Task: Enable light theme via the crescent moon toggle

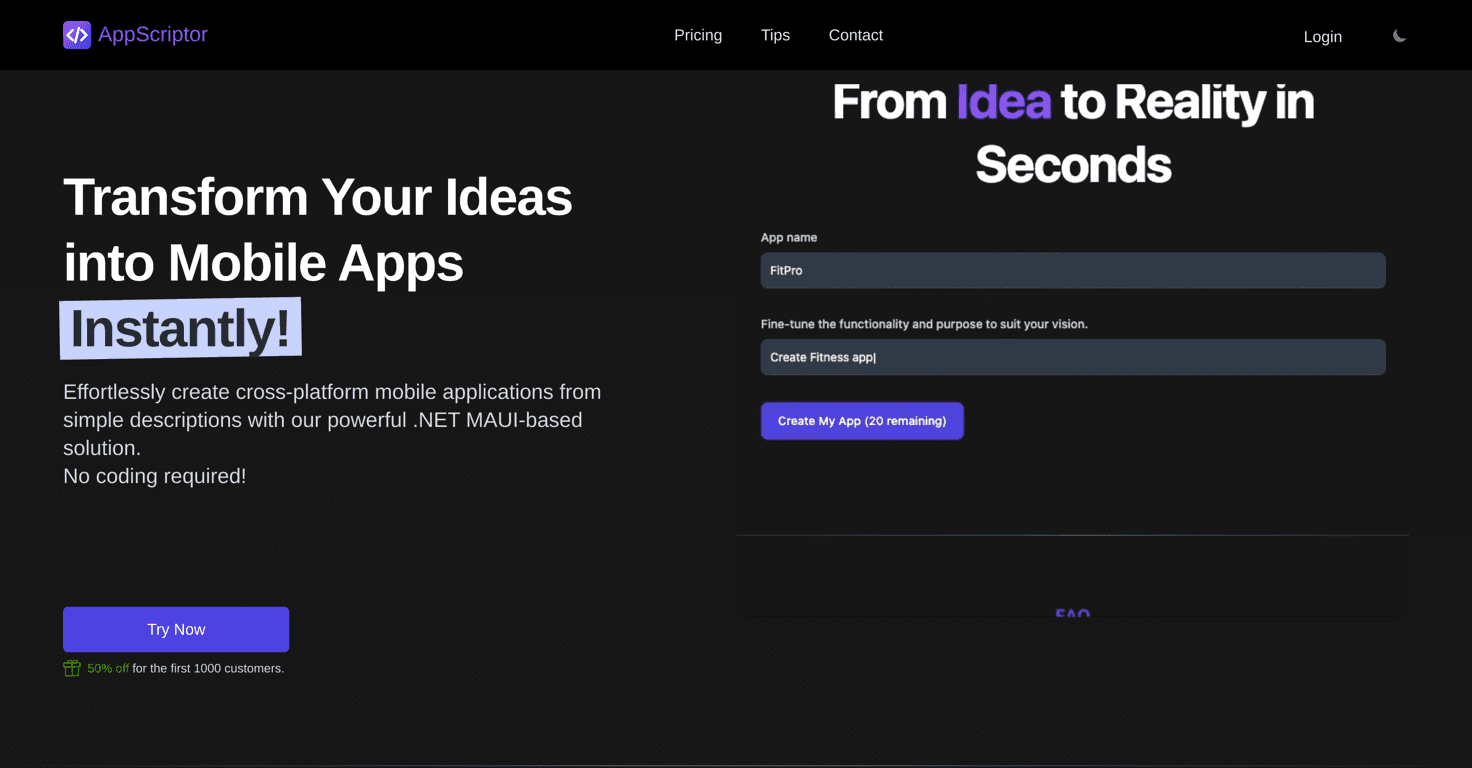Action: pos(1398,35)
